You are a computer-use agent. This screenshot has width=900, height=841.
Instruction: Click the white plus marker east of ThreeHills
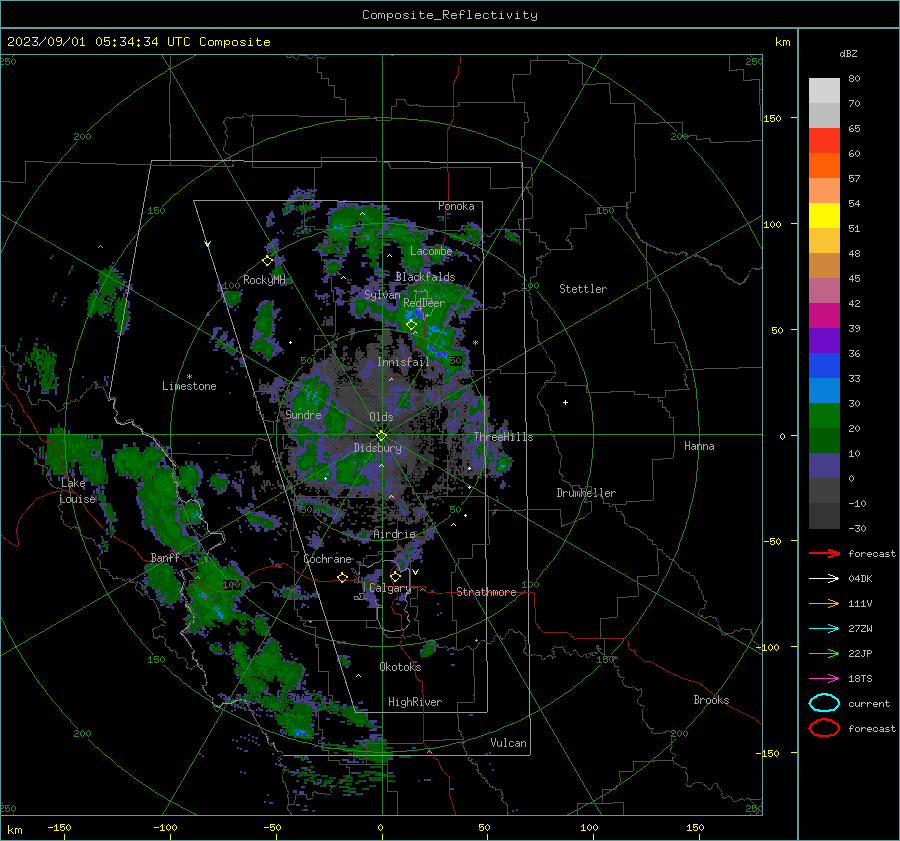[565, 402]
